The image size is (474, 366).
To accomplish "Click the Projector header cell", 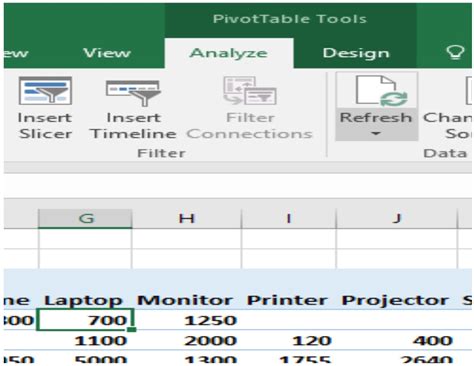I will [395, 300].
